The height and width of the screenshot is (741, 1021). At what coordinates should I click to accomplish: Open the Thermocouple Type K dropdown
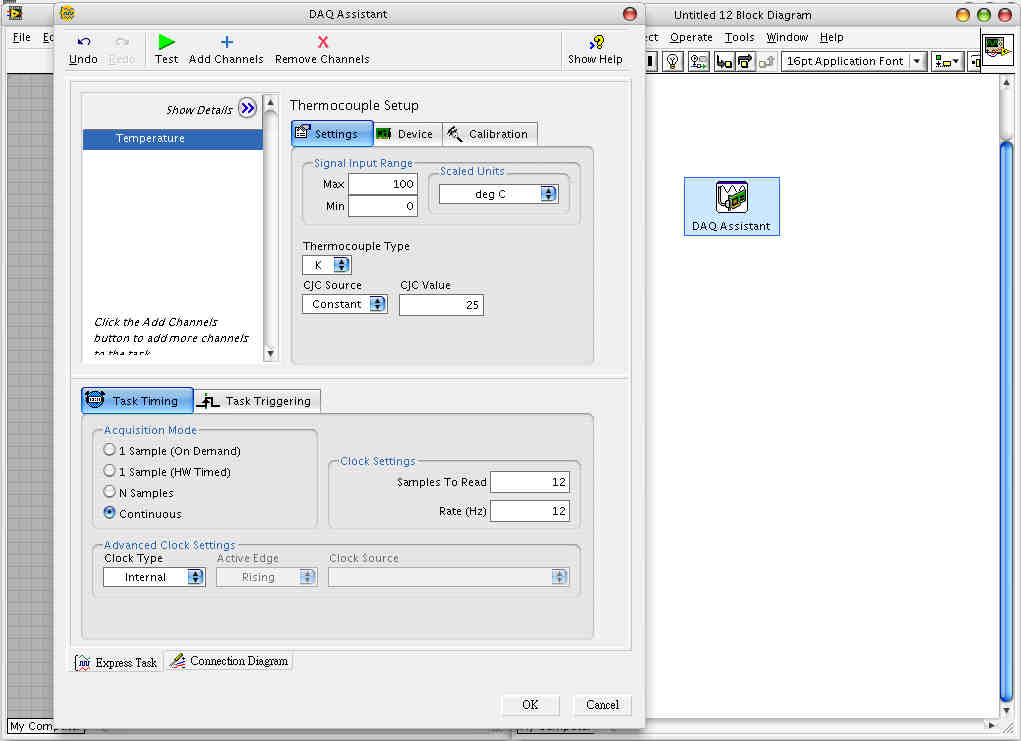327,265
